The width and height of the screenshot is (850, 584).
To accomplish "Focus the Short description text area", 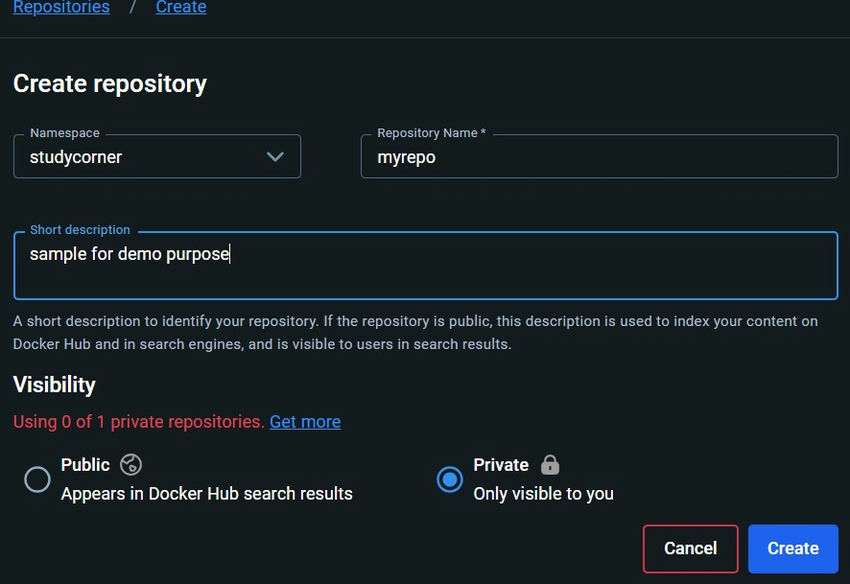I will point(426,265).
